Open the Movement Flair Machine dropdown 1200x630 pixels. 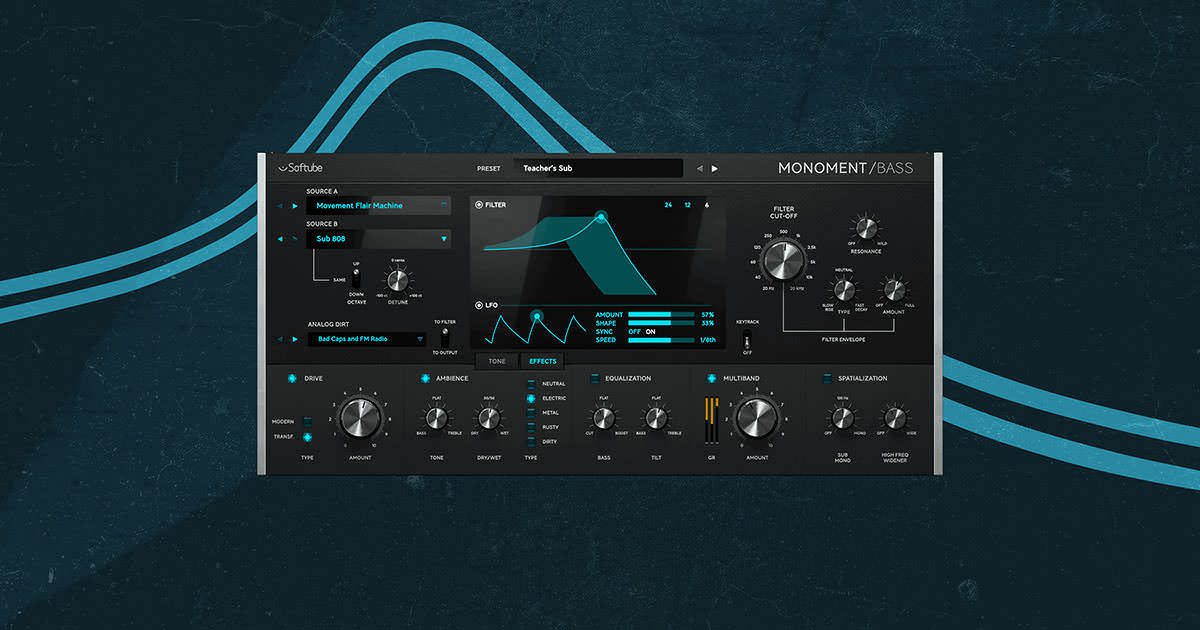click(378, 206)
